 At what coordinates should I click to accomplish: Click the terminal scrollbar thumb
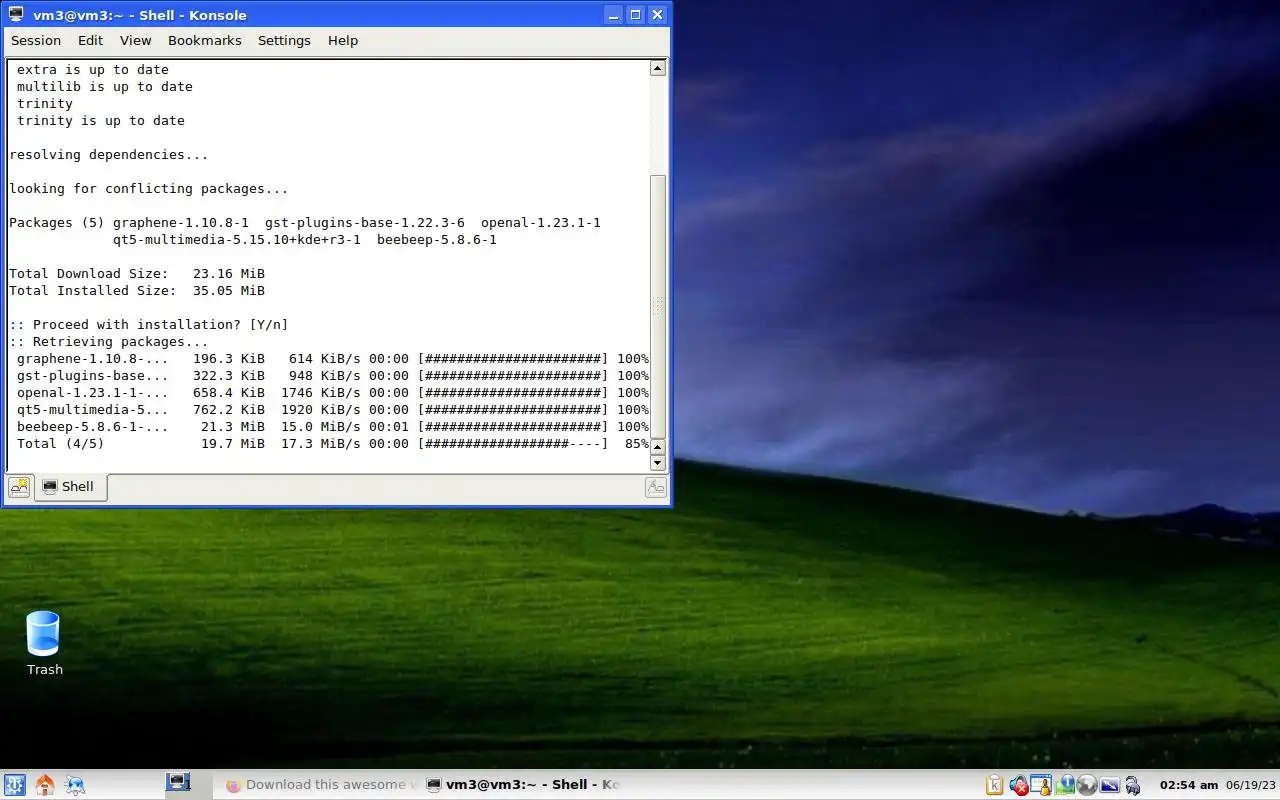tap(658, 307)
